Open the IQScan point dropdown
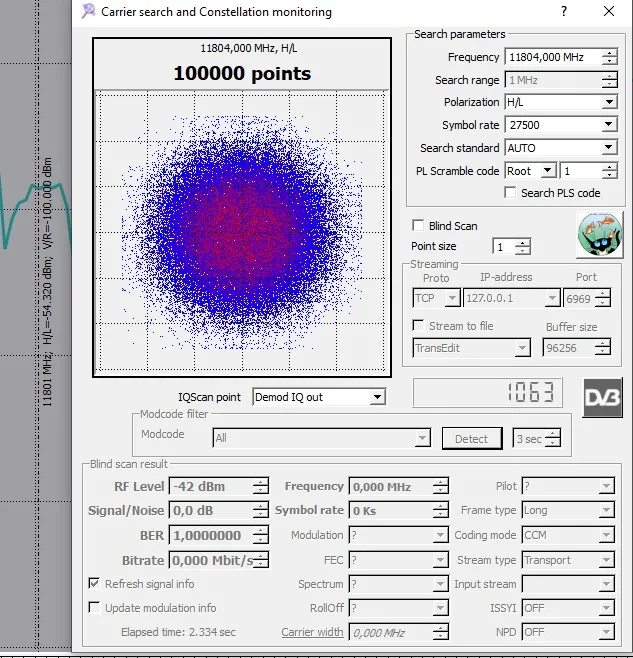Image resolution: width=633 pixels, height=658 pixels. coord(376,397)
